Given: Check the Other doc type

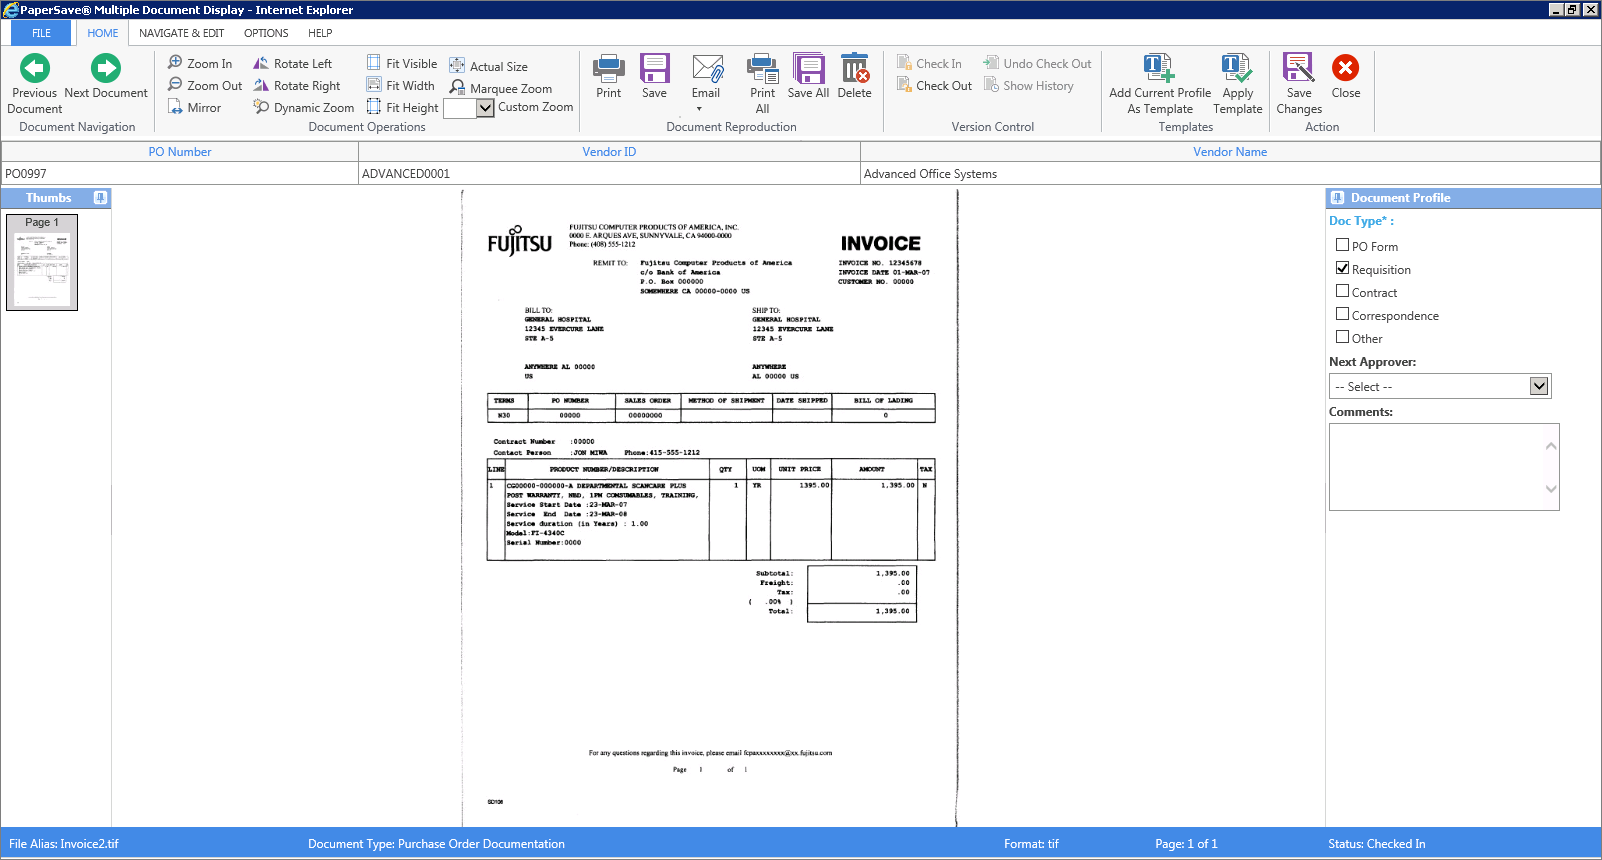Looking at the screenshot, I should (x=1342, y=336).
